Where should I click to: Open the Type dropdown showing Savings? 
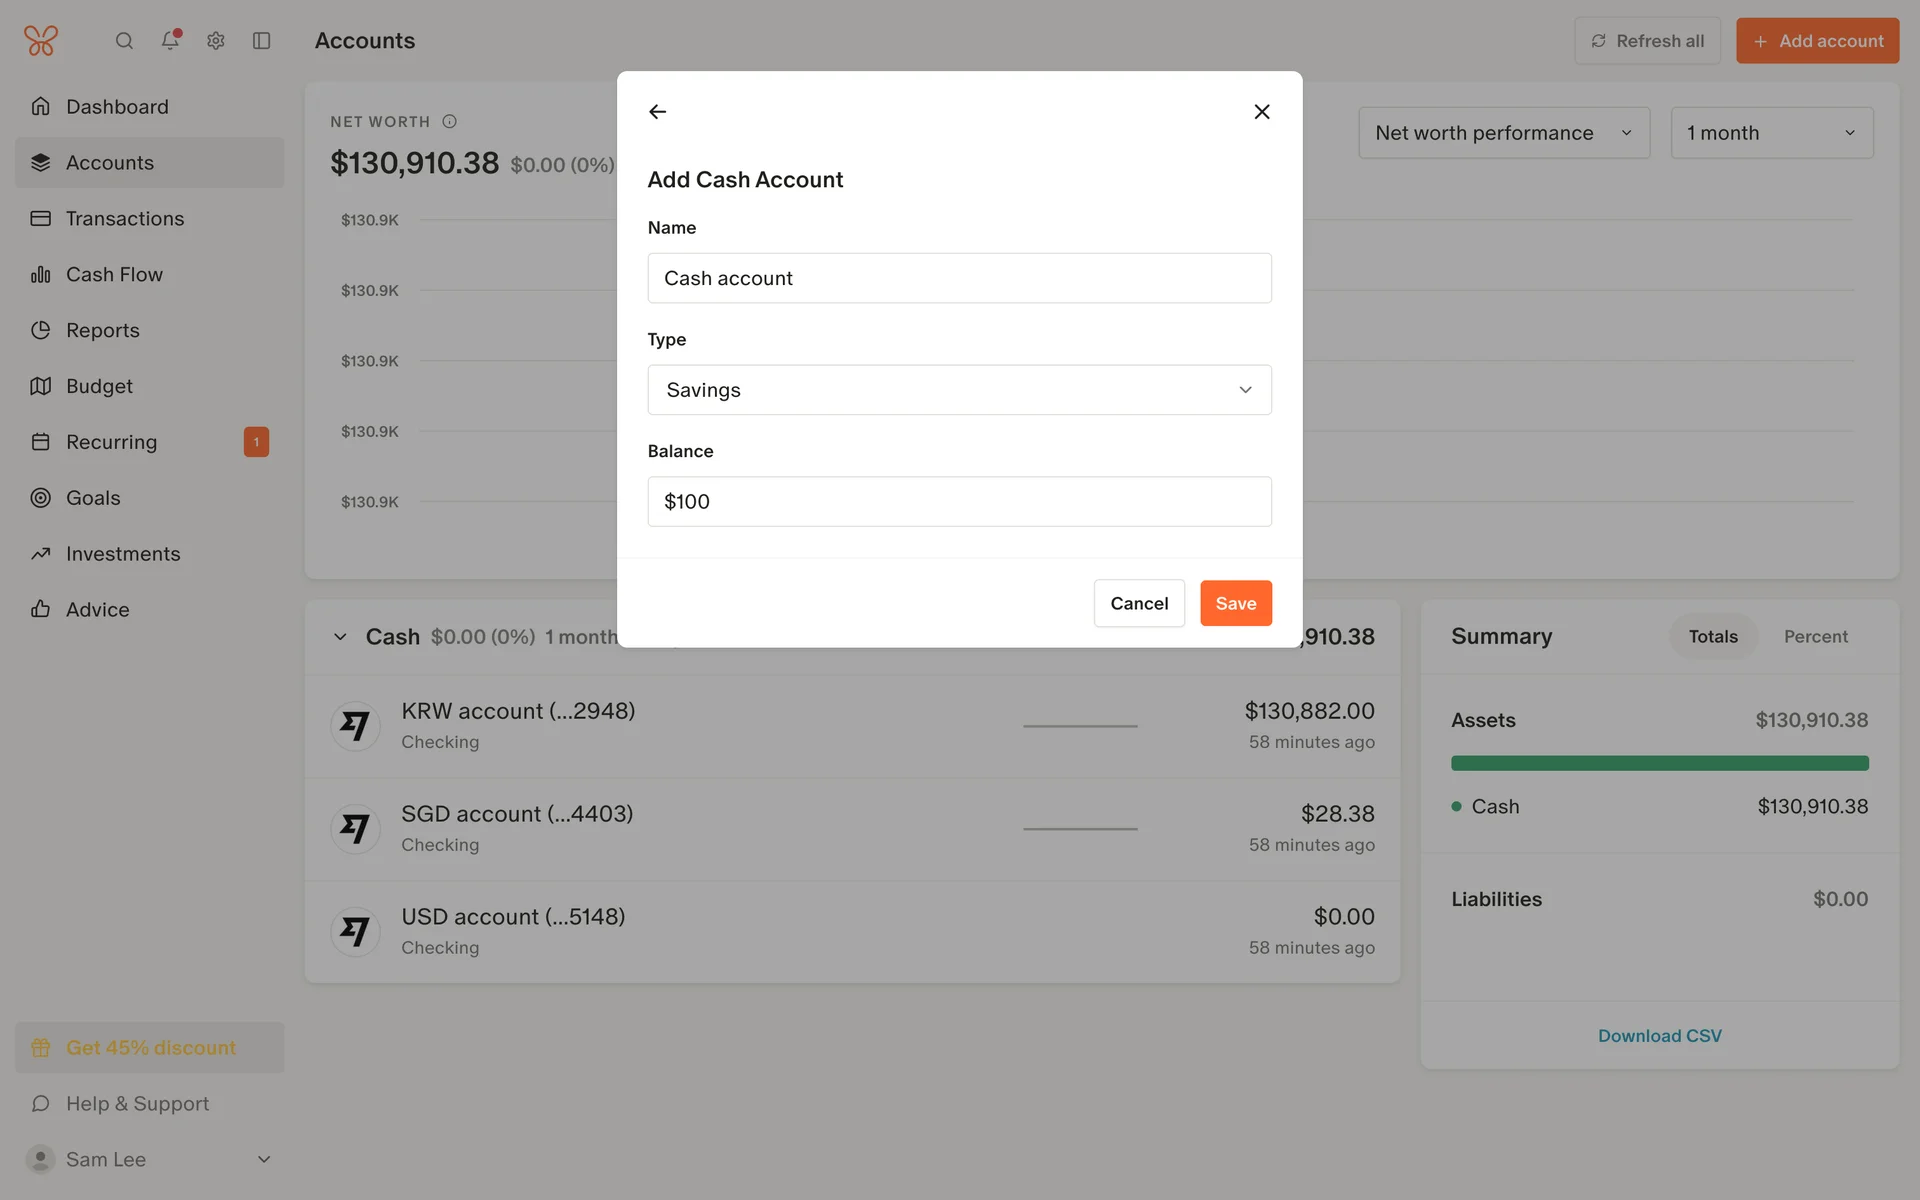pyautogui.click(x=959, y=390)
